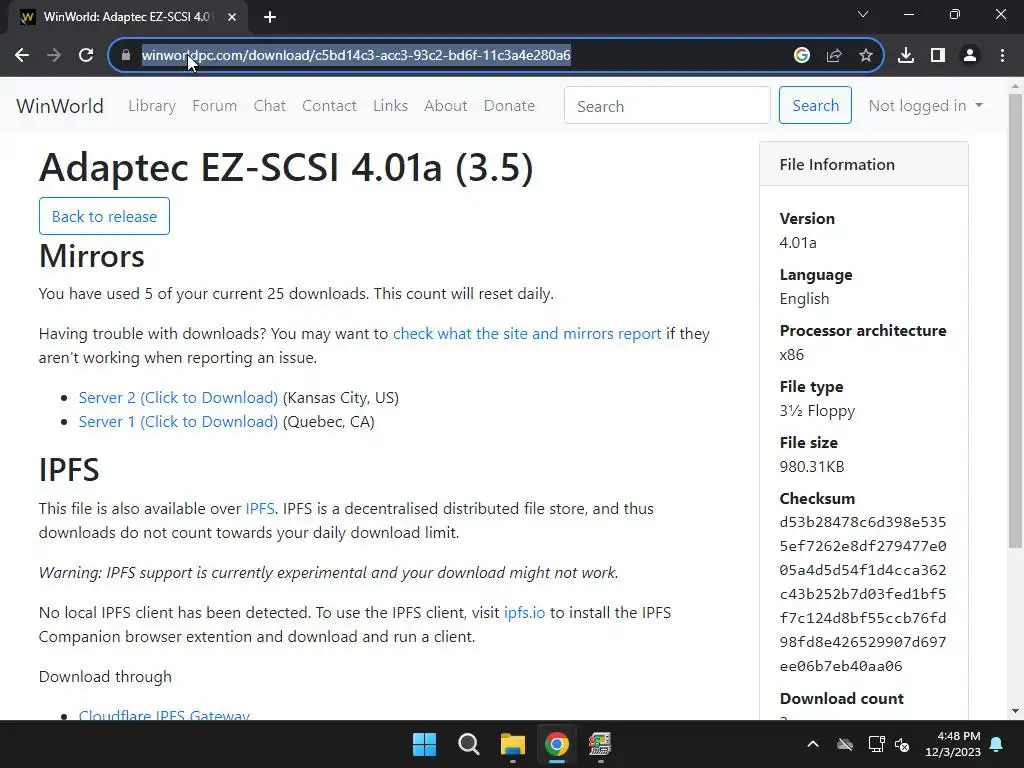Click the OneDrive cloud tray icon

(845, 744)
